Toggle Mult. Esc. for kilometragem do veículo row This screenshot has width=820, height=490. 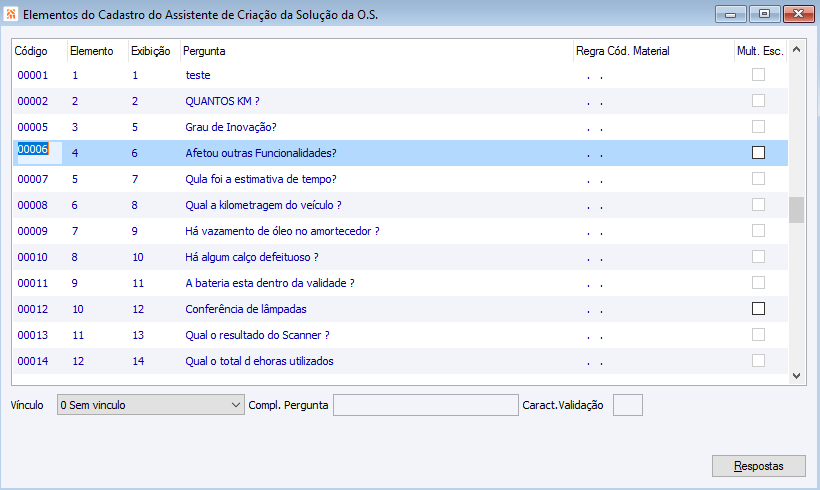click(758, 204)
